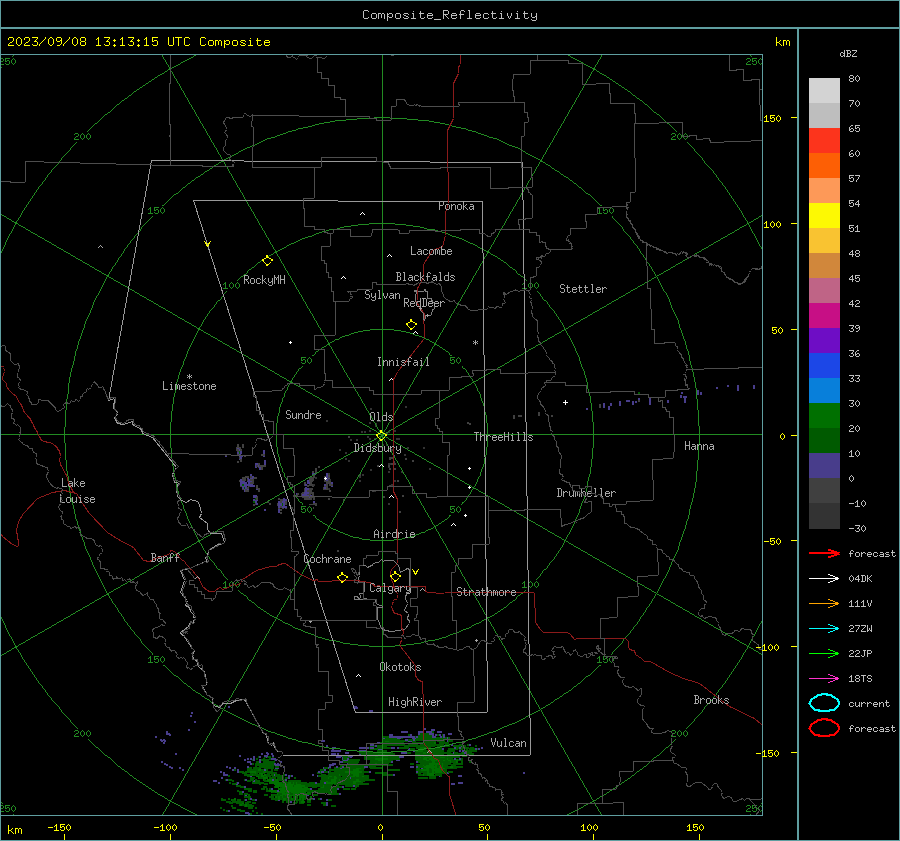Viewport: 900px width, 841px height.
Task: Click the Airdrie town label
Action: pos(394,534)
